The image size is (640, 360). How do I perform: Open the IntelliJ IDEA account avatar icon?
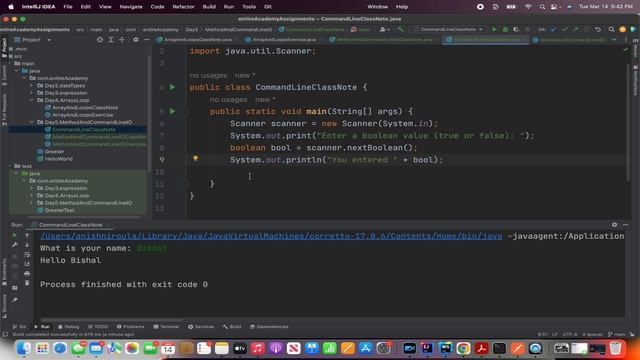(622, 29)
